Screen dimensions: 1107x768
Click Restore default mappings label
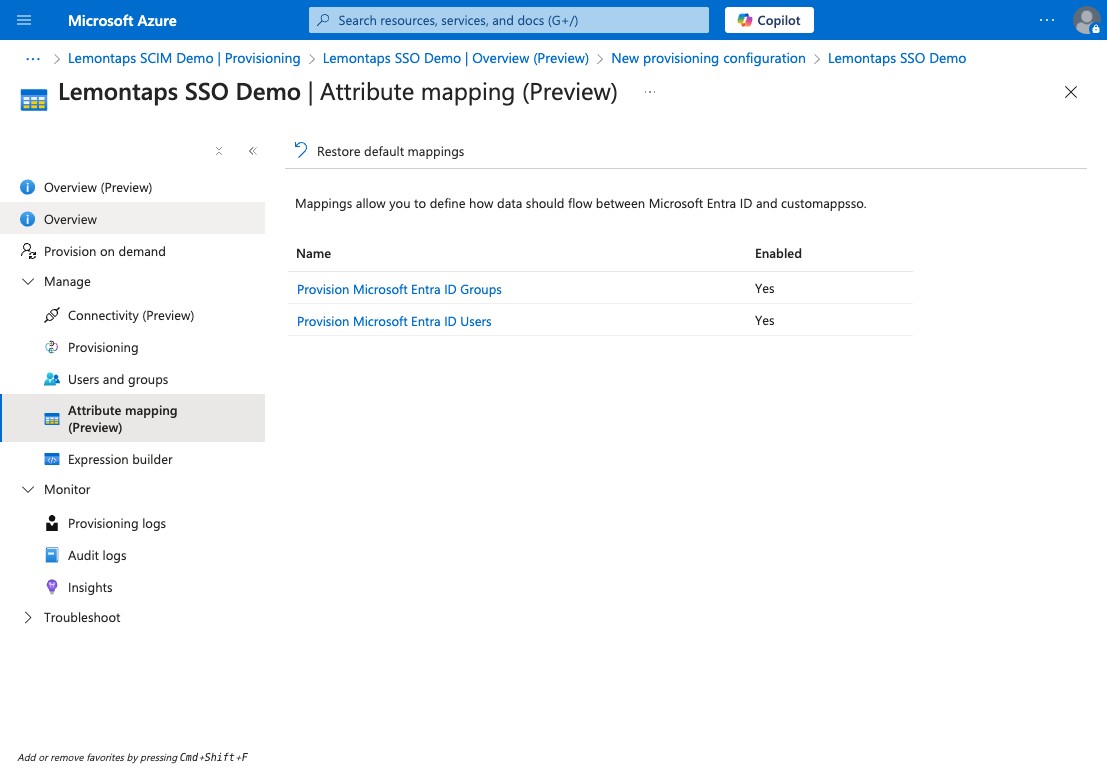click(390, 152)
